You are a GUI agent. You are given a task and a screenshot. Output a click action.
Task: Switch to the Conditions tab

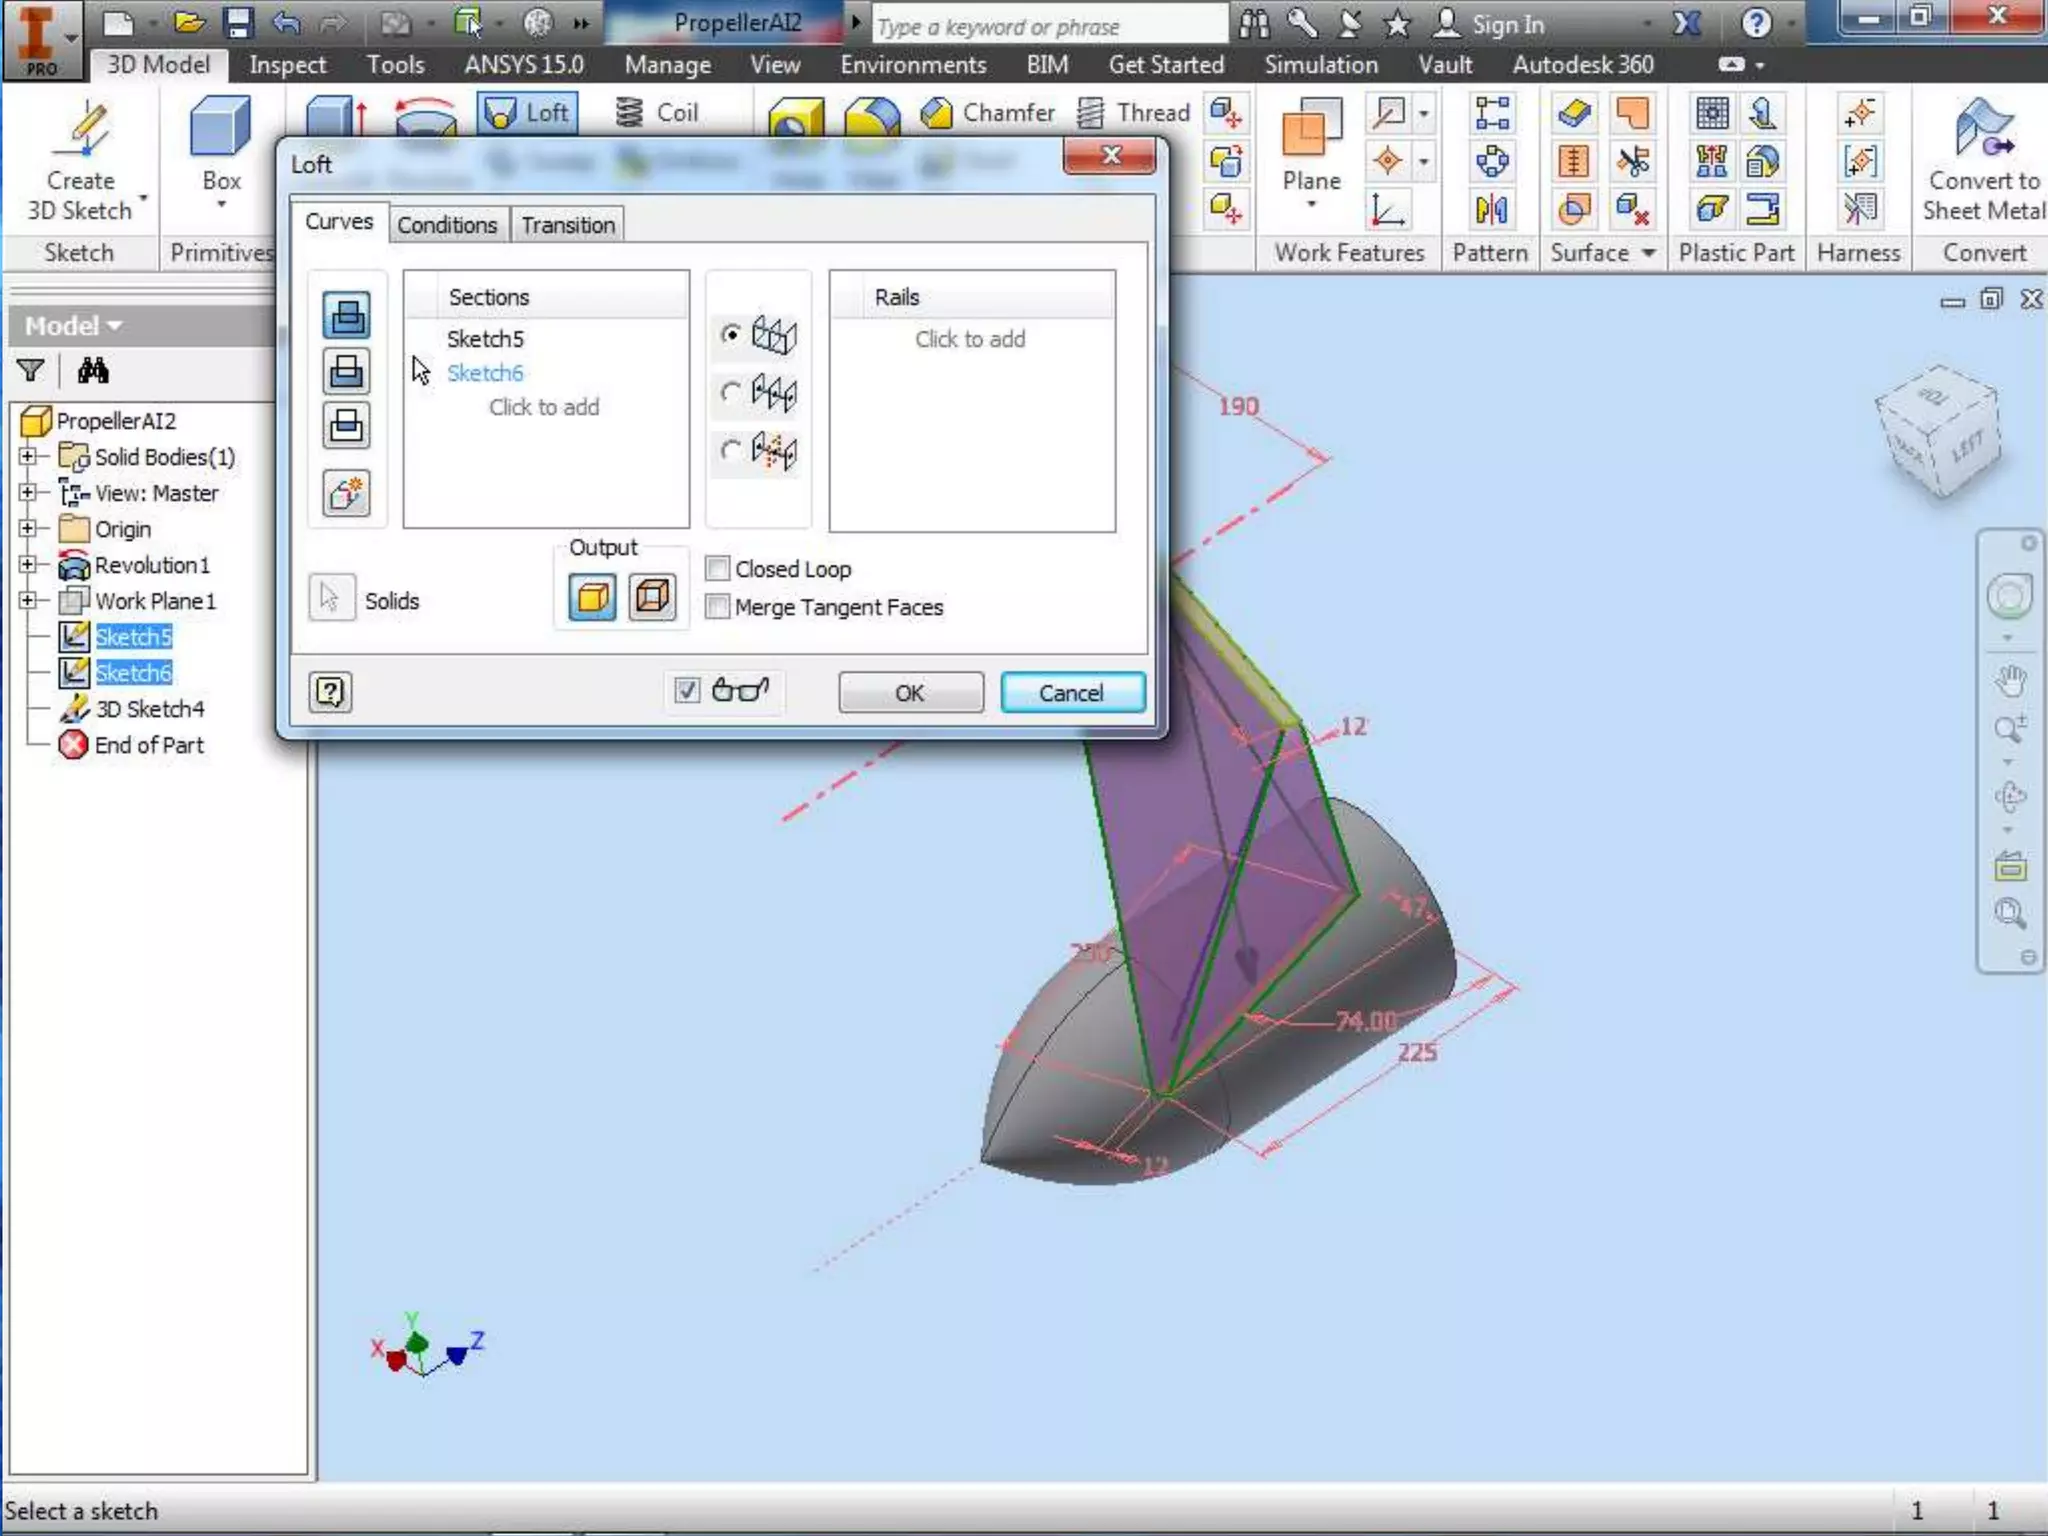pyautogui.click(x=447, y=225)
